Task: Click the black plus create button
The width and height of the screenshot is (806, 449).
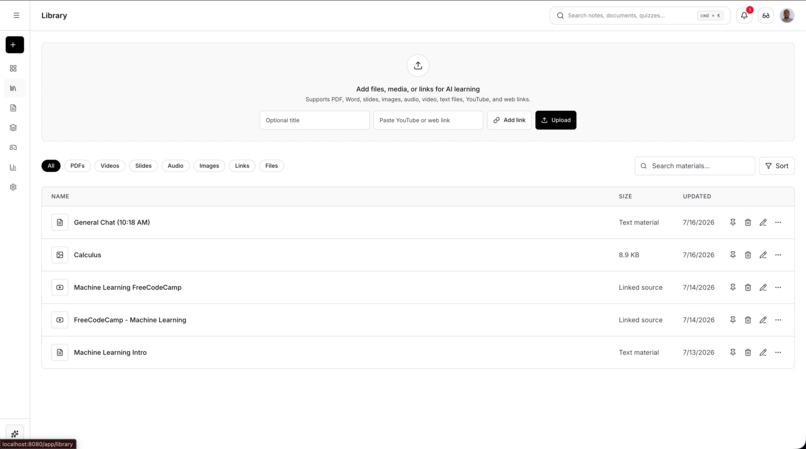Action: click(14, 45)
